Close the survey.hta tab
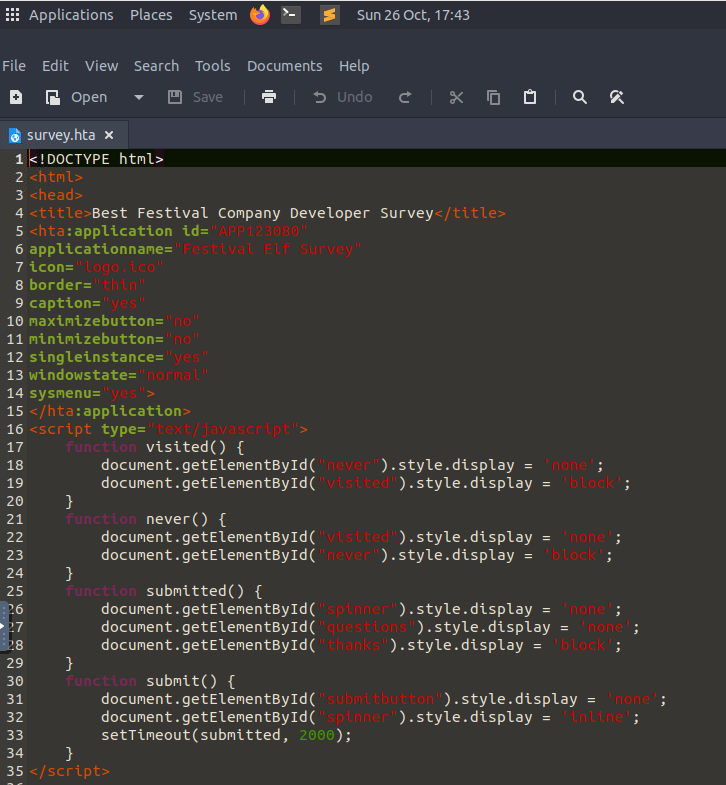Screen dimensions: 726x785 (x=109, y=135)
